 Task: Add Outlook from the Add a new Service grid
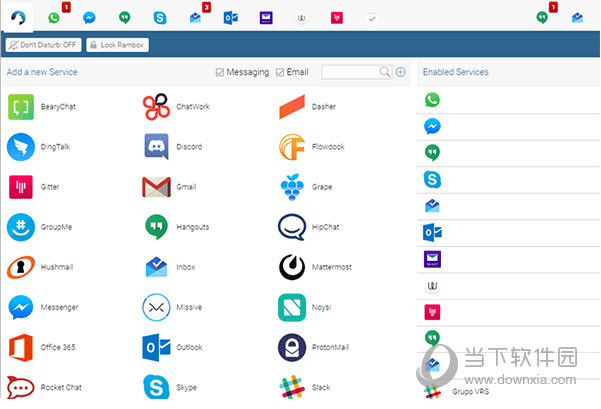(172, 347)
